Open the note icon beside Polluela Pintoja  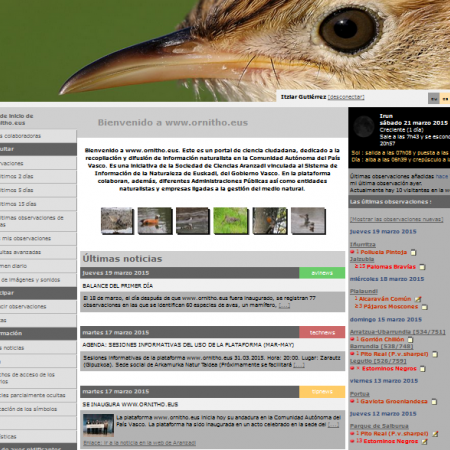coord(413,253)
